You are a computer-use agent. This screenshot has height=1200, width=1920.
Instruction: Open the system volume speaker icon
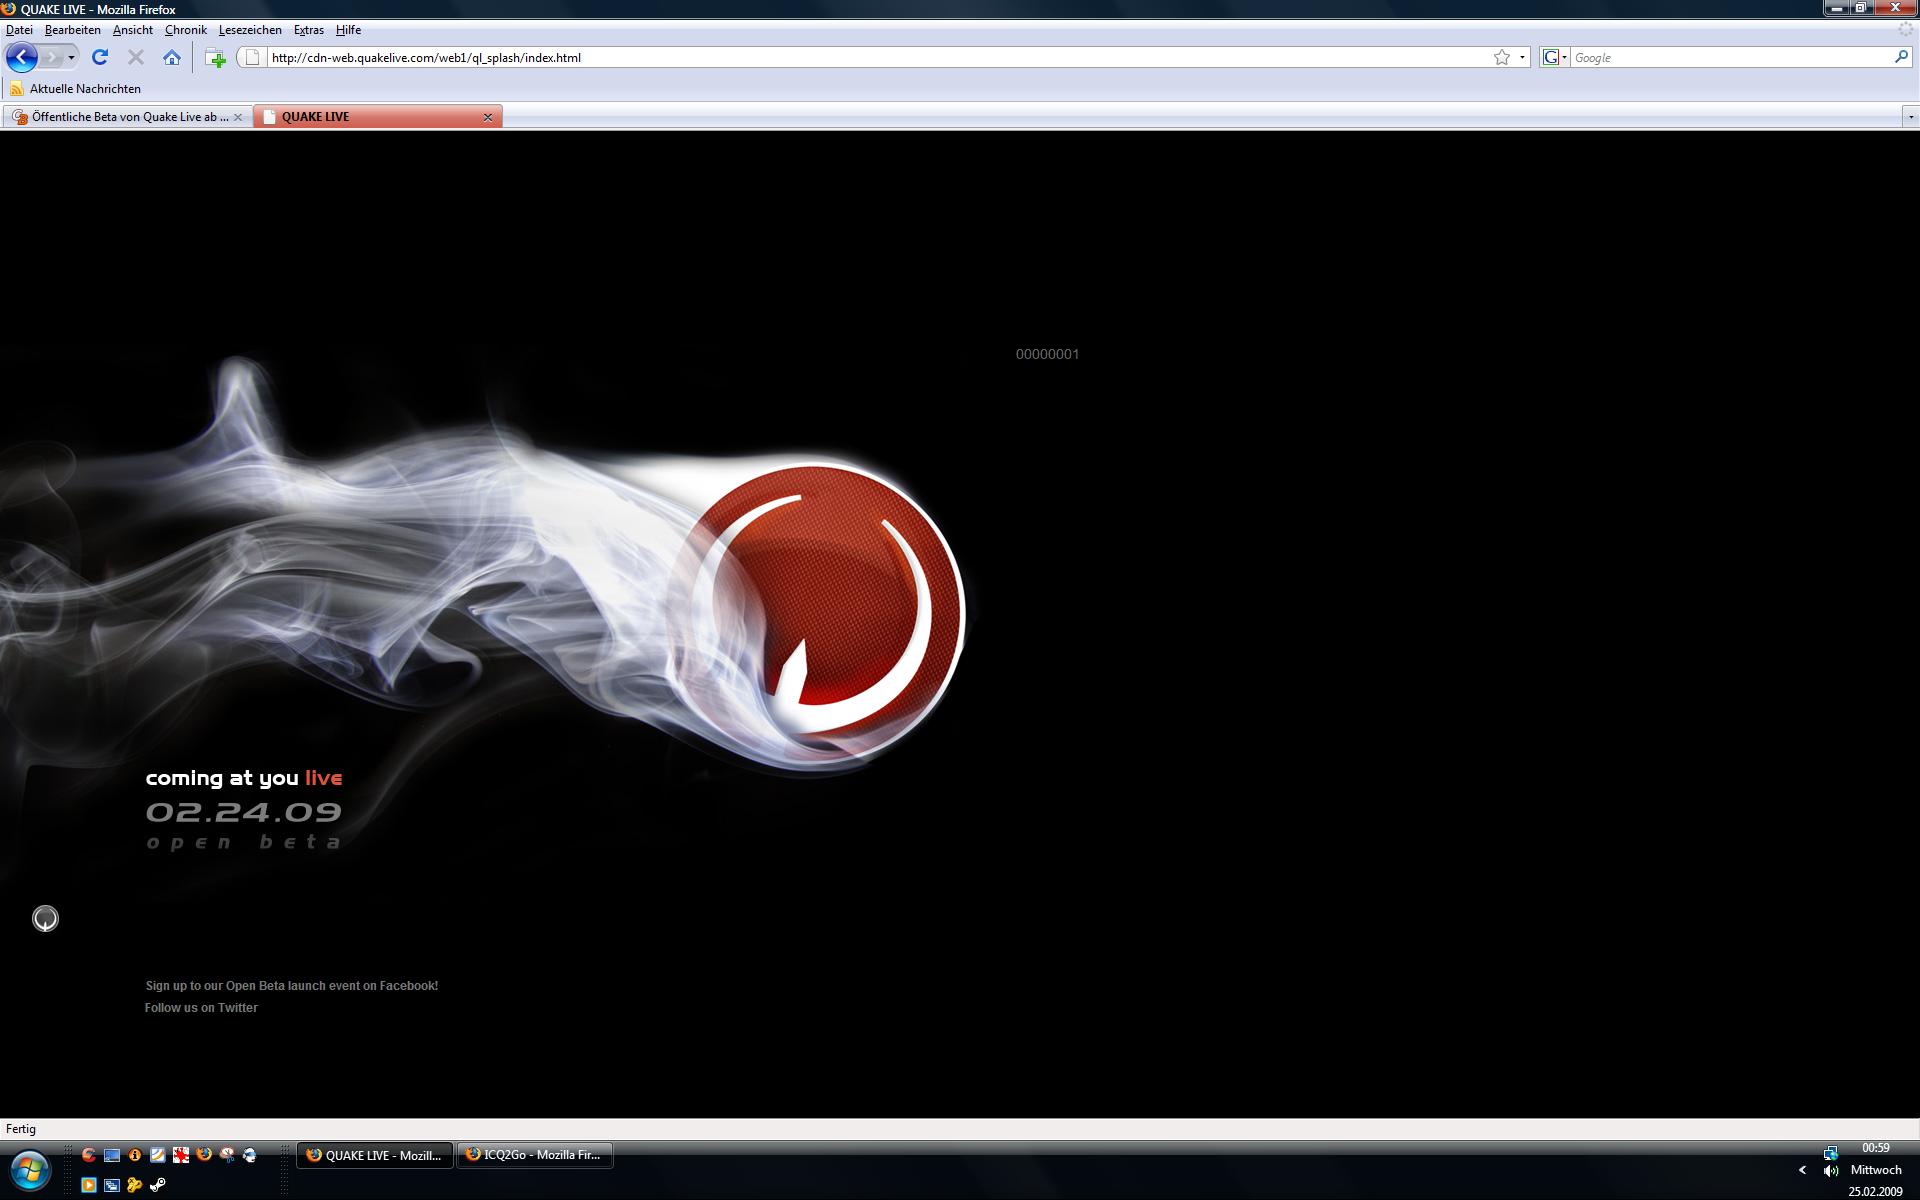click(1830, 1170)
